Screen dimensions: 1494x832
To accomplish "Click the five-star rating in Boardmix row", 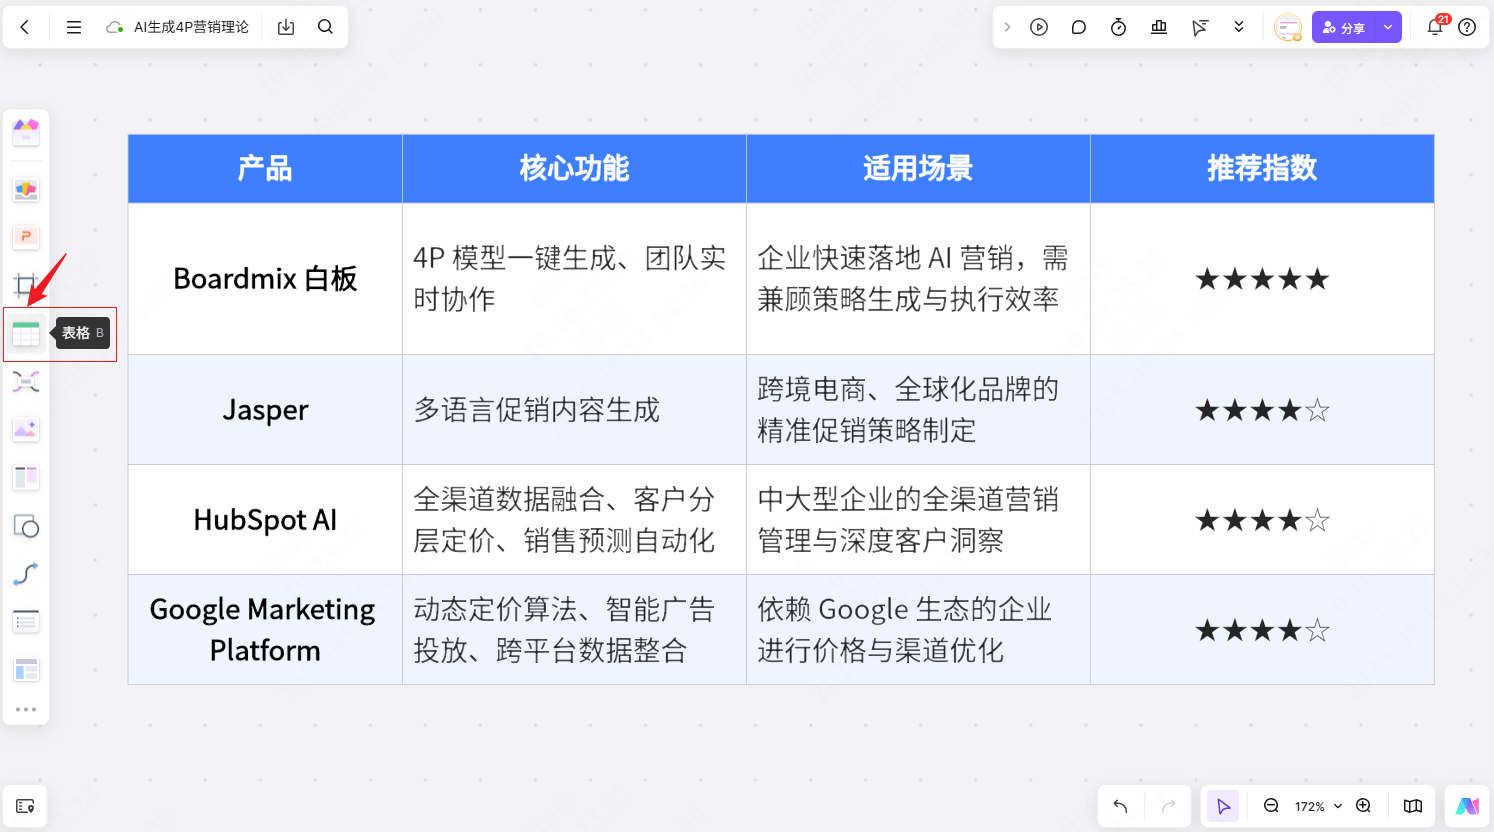I will click(x=1262, y=279).
